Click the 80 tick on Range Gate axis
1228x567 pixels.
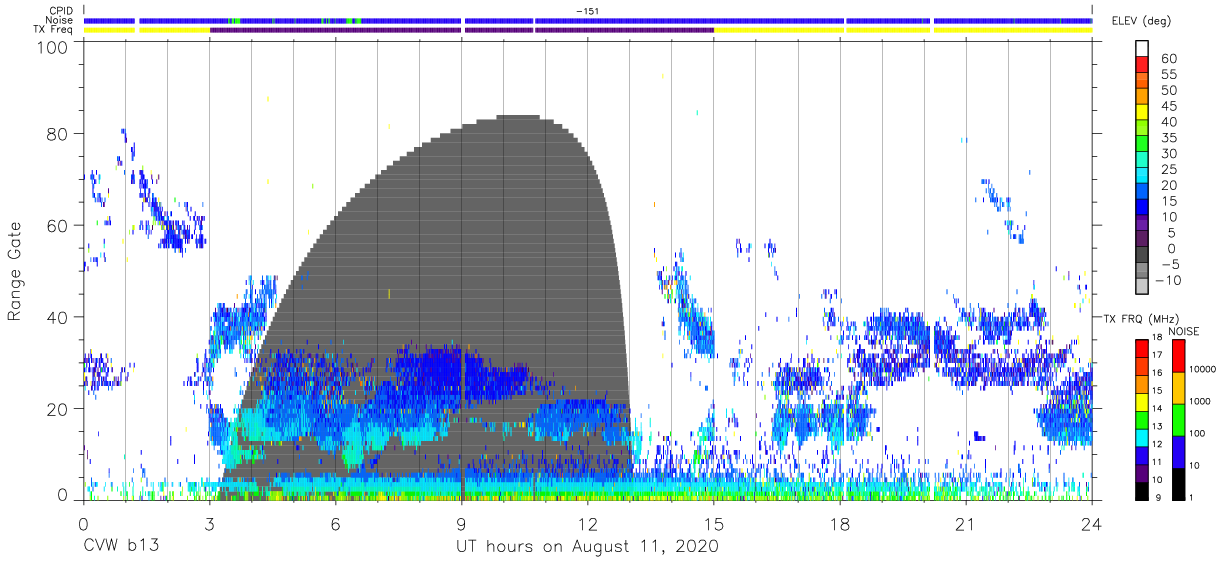coord(59,134)
